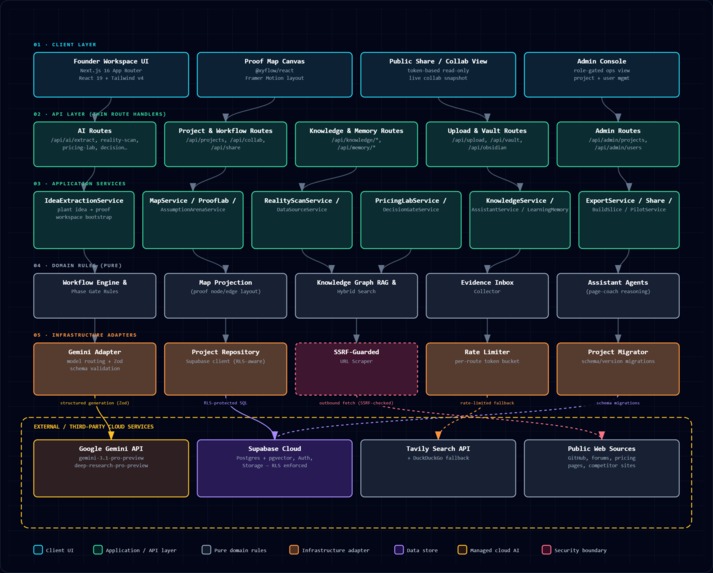Select the Map Projection node
713x573 pixels.
pos(226,296)
